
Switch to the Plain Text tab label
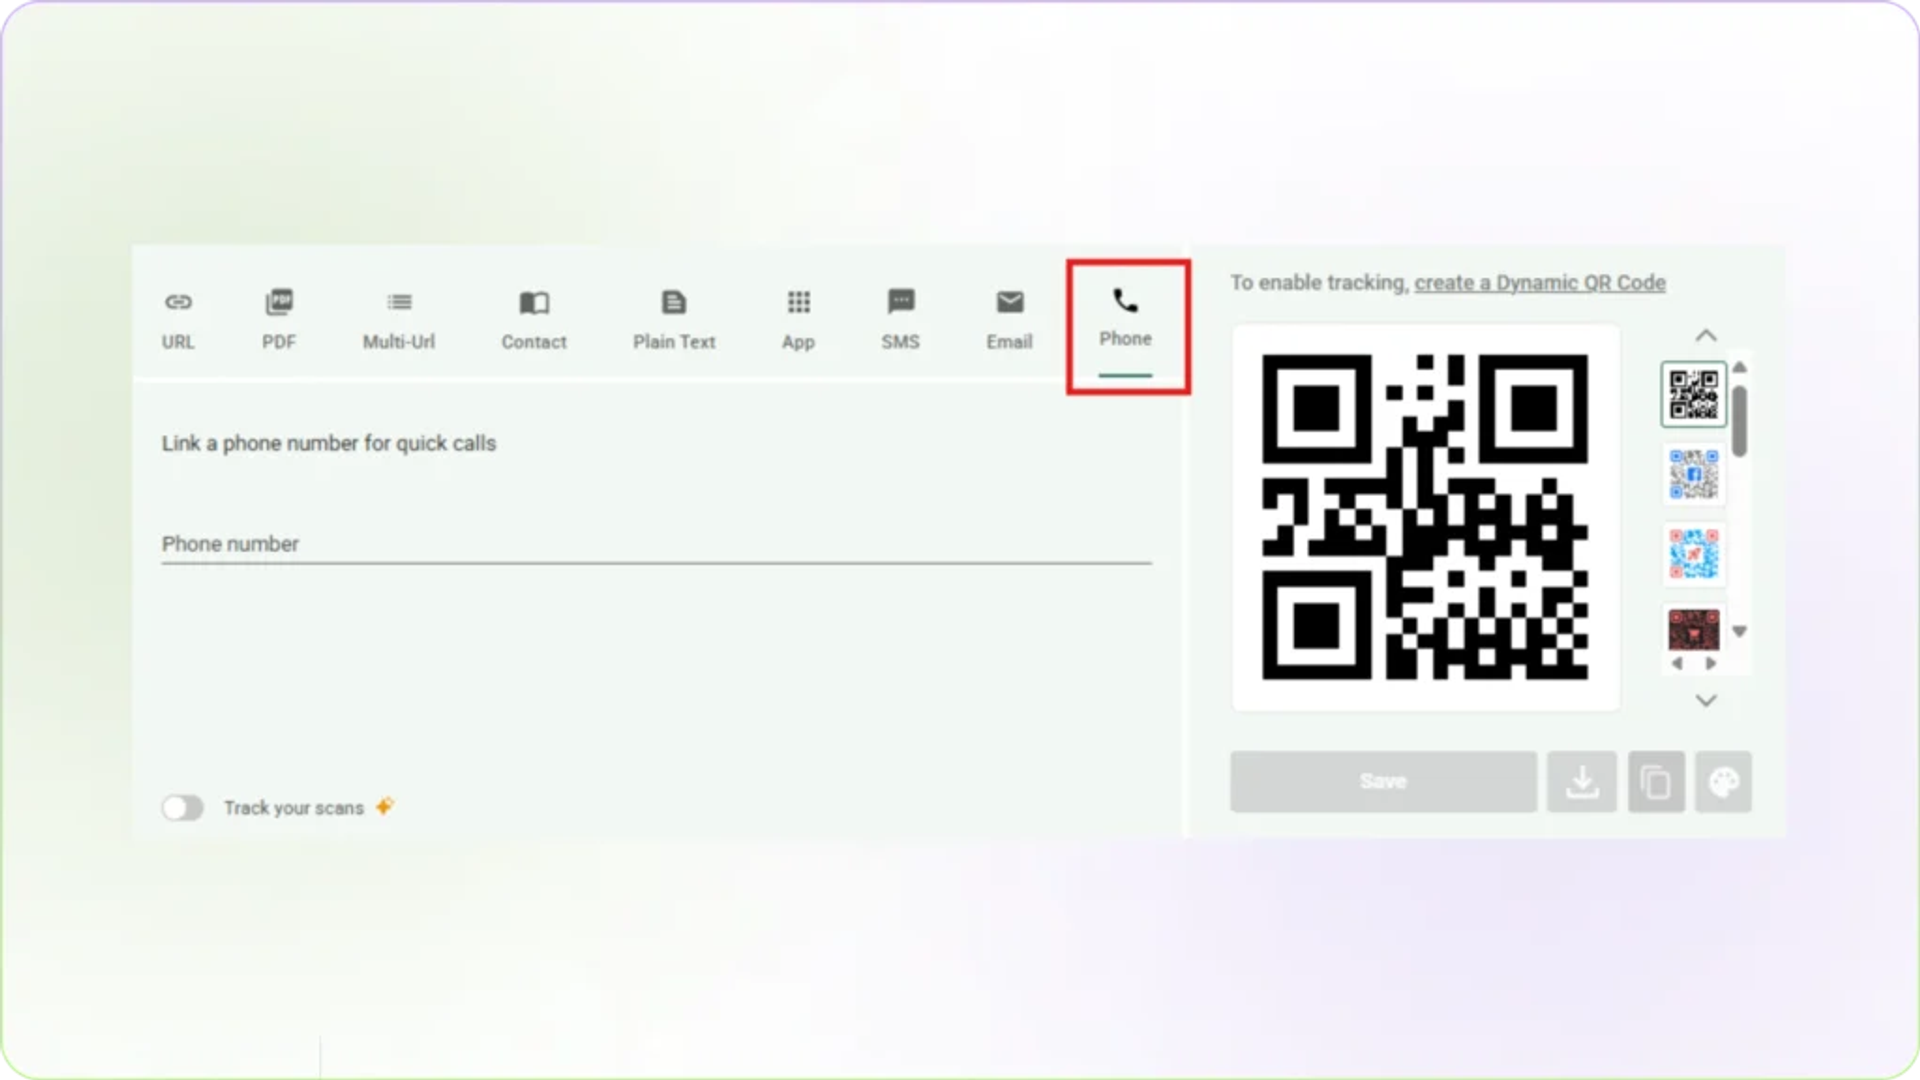click(x=674, y=342)
